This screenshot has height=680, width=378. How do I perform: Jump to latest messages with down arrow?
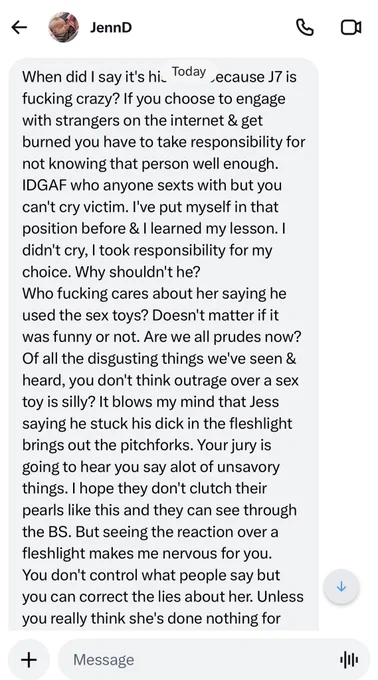341,587
